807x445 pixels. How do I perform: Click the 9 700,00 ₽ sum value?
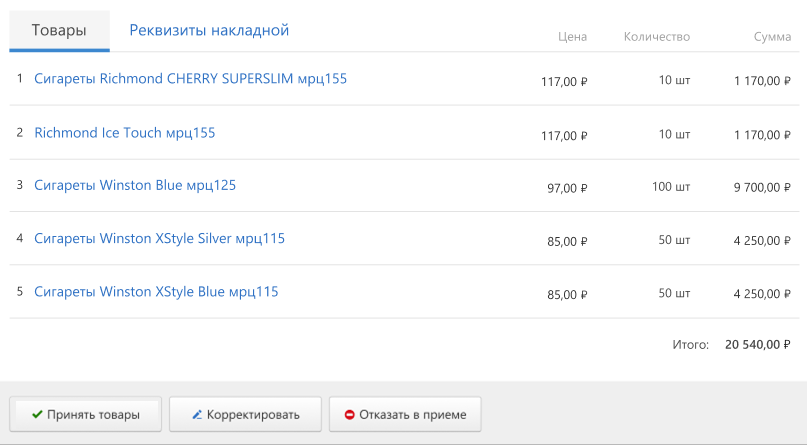click(762, 187)
